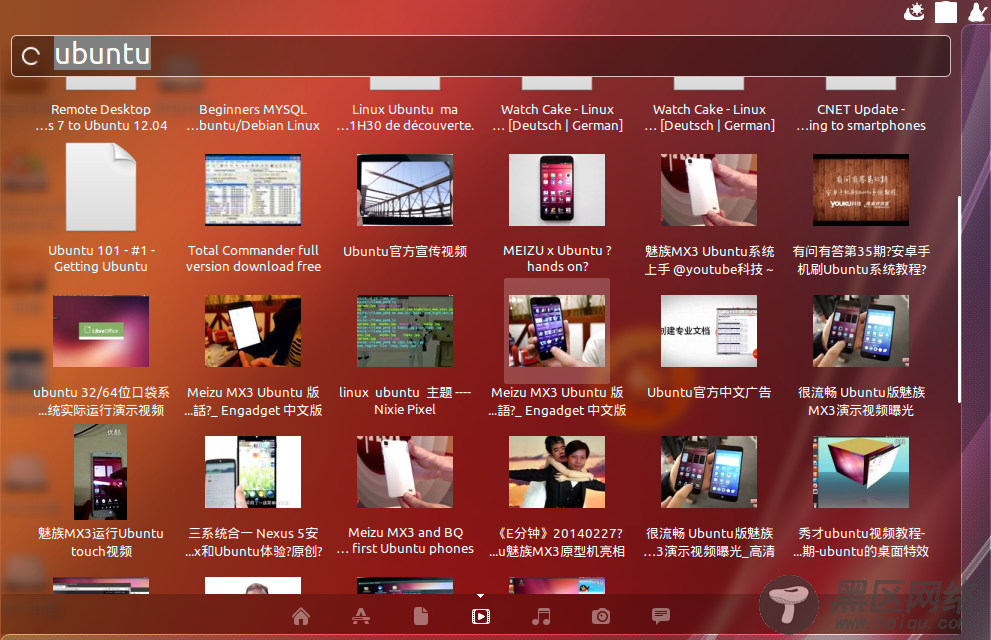
Task: Open 有问有答第35期 youku video thumbnail
Action: point(861,190)
